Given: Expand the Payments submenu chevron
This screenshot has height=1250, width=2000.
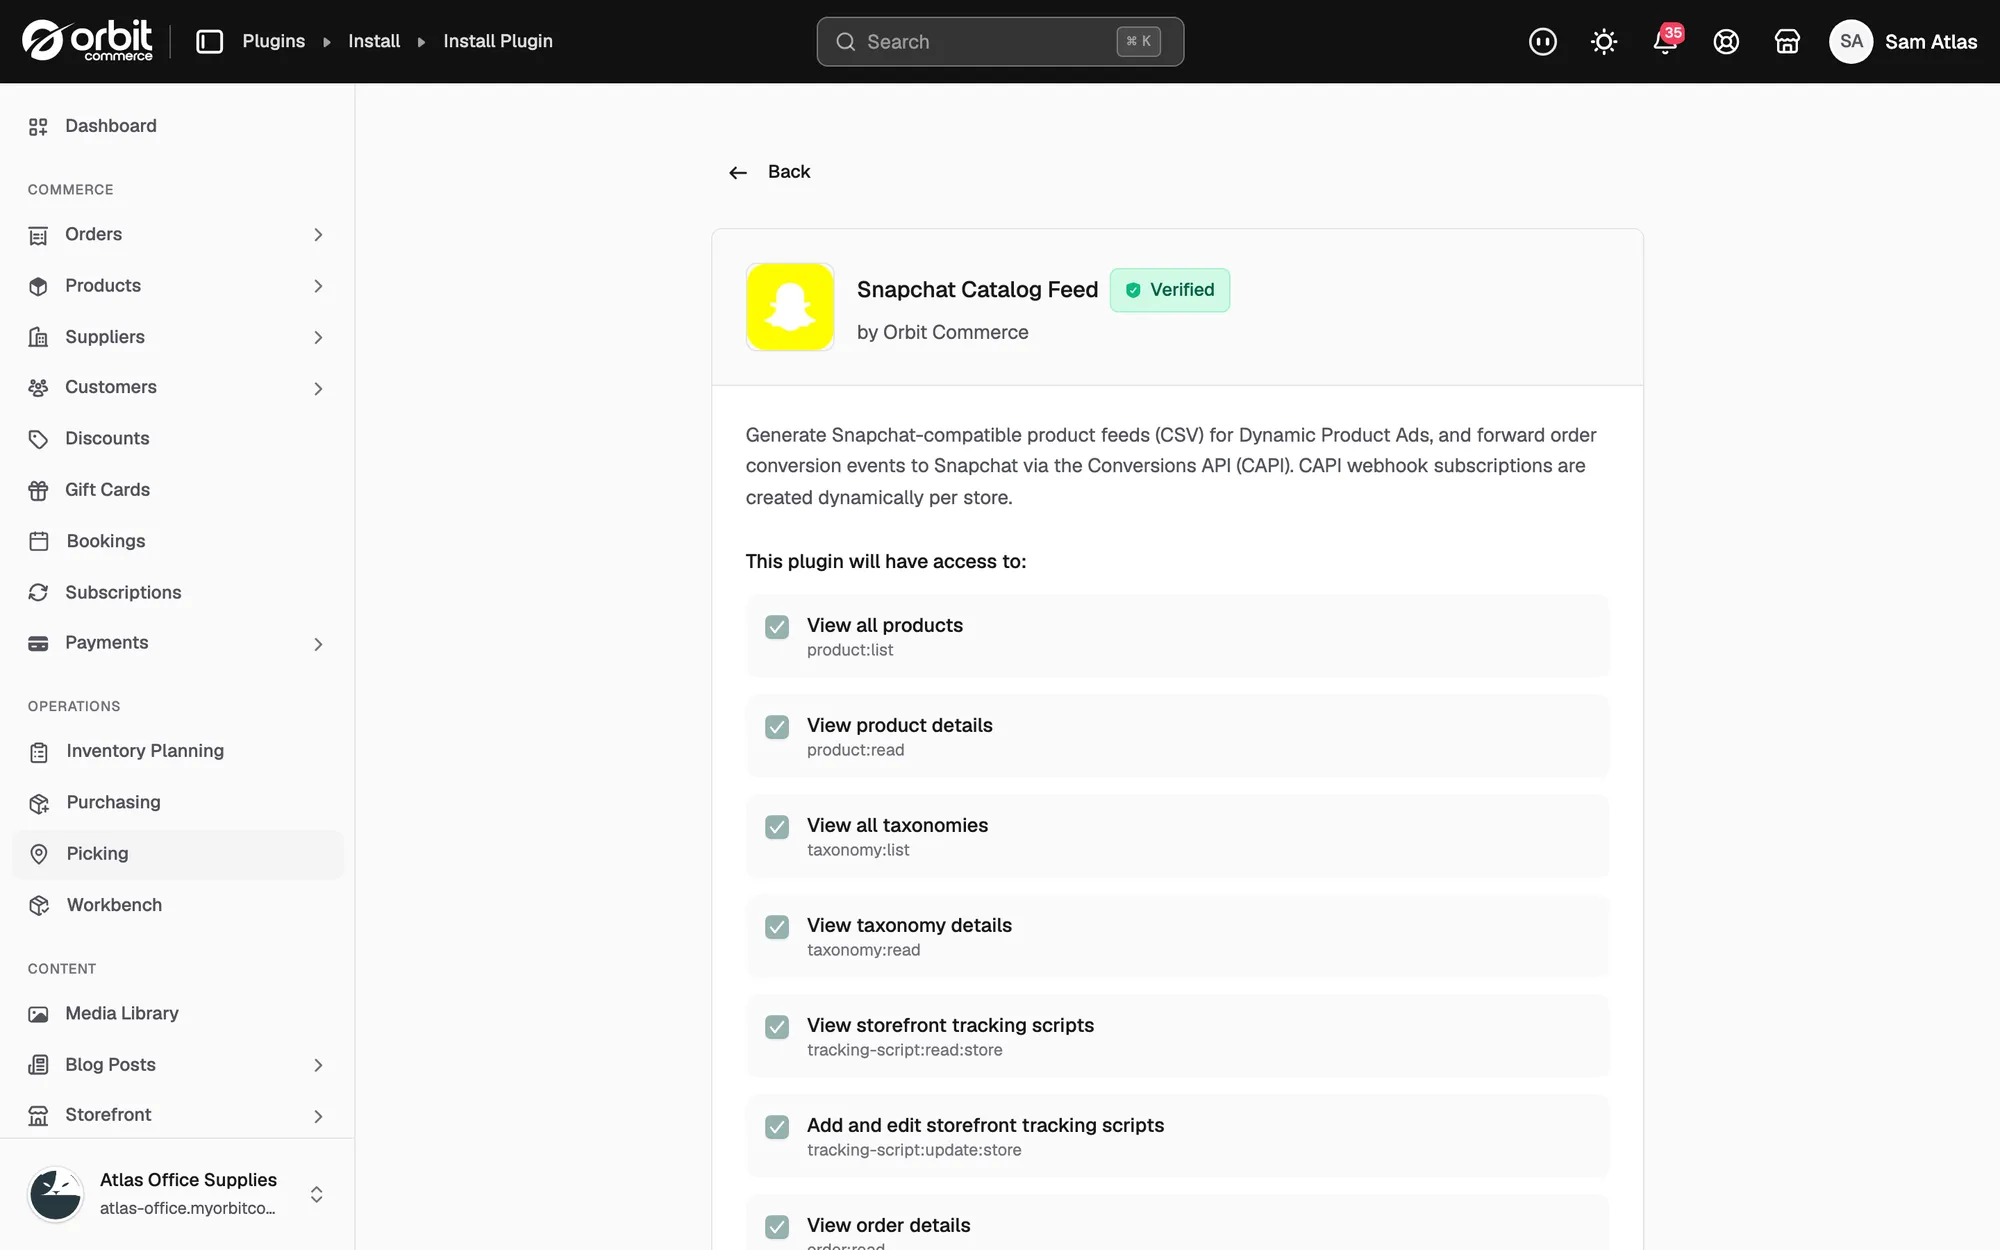Looking at the screenshot, I should (318, 644).
